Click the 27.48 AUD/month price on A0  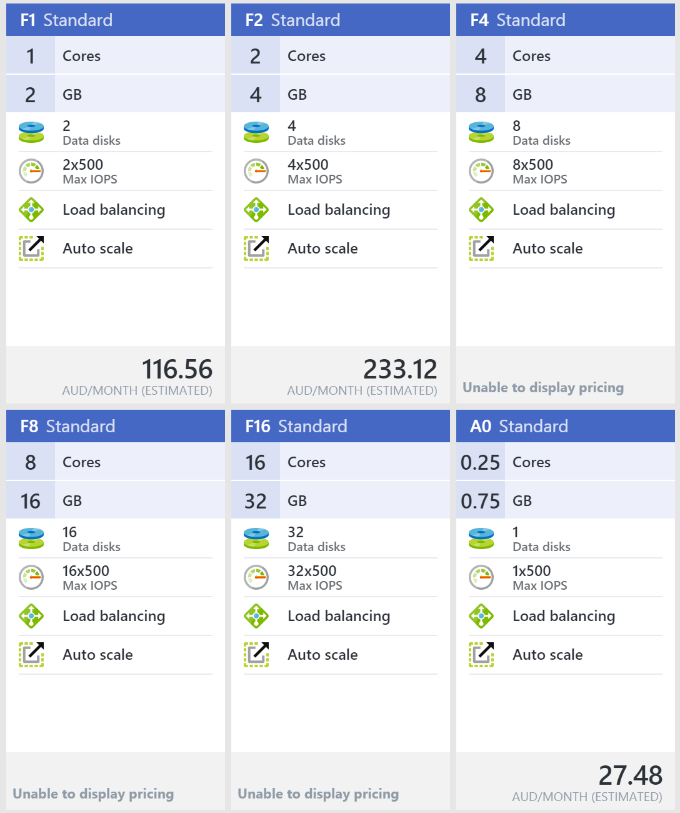point(630,776)
